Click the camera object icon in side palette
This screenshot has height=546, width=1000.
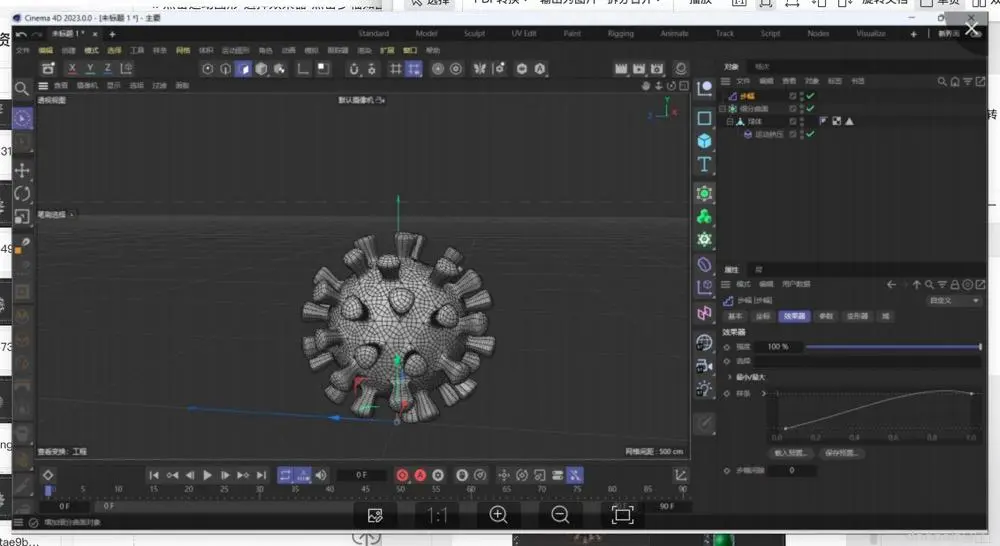point(704,364)
